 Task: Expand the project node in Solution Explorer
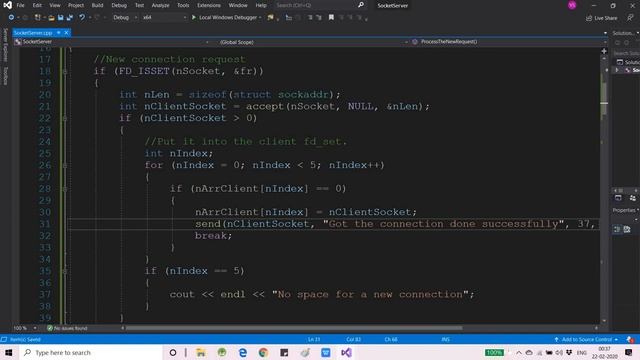pyautogui.click(x=617, y=70)
